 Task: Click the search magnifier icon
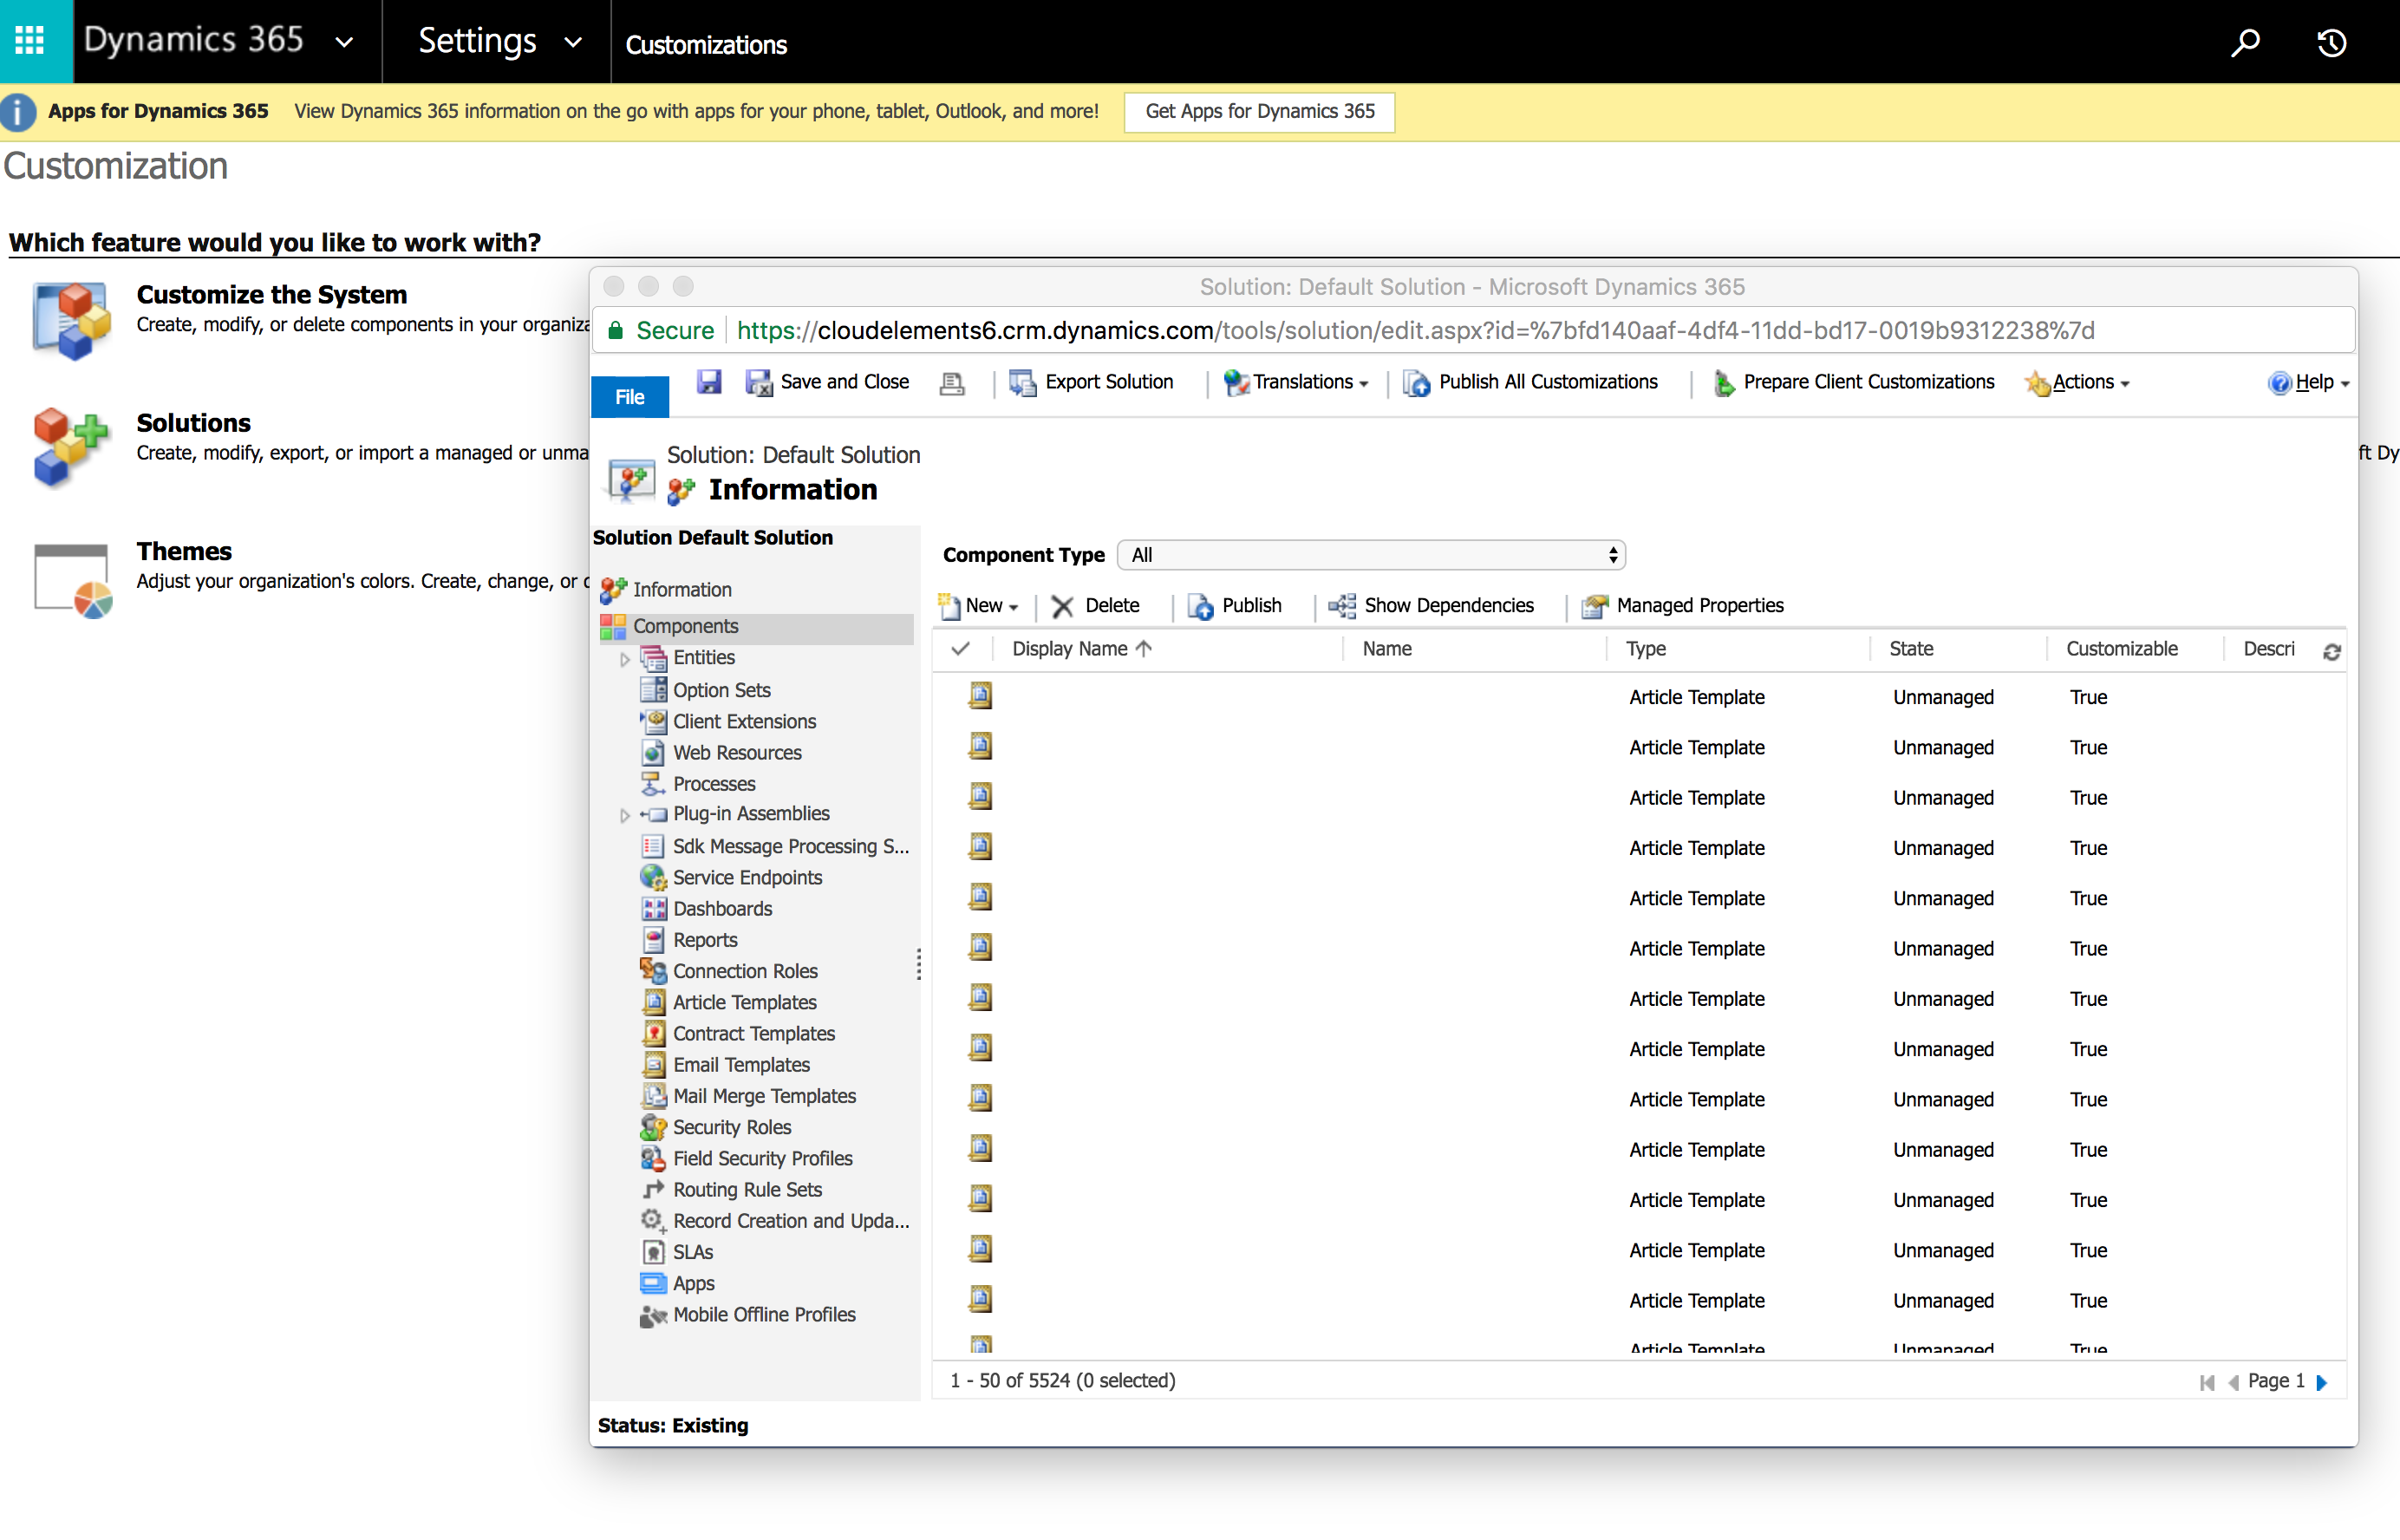pos(2245,42)
